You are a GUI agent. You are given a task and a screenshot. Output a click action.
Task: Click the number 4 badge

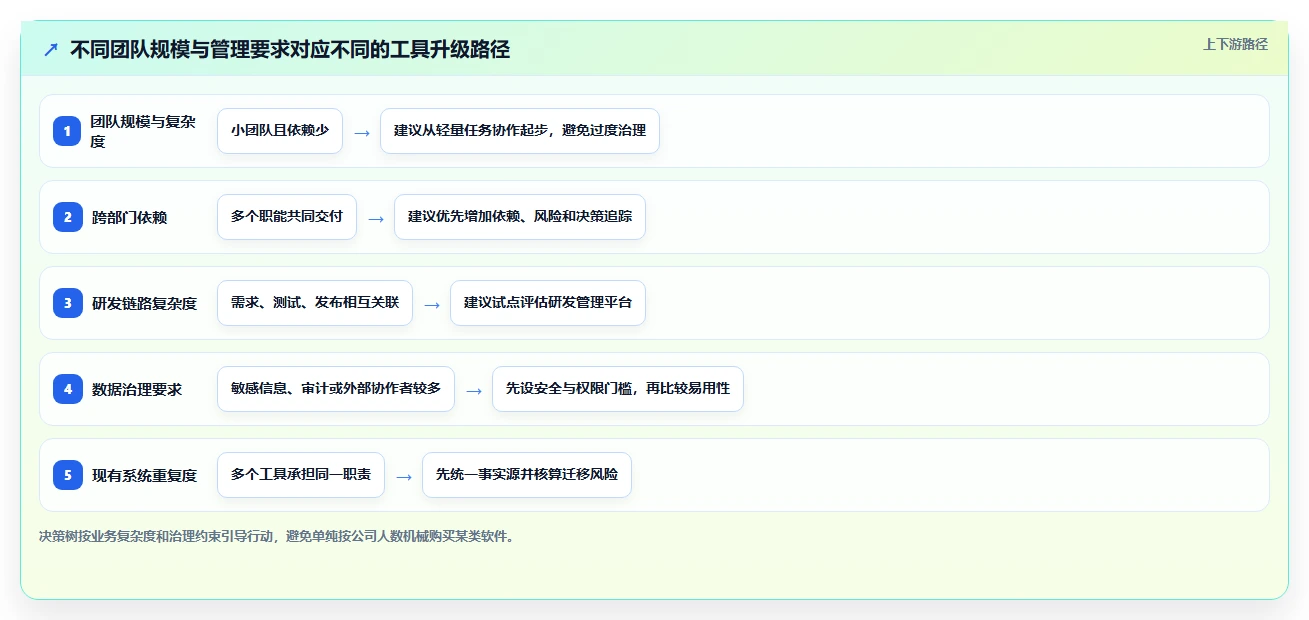coord(67,389)
